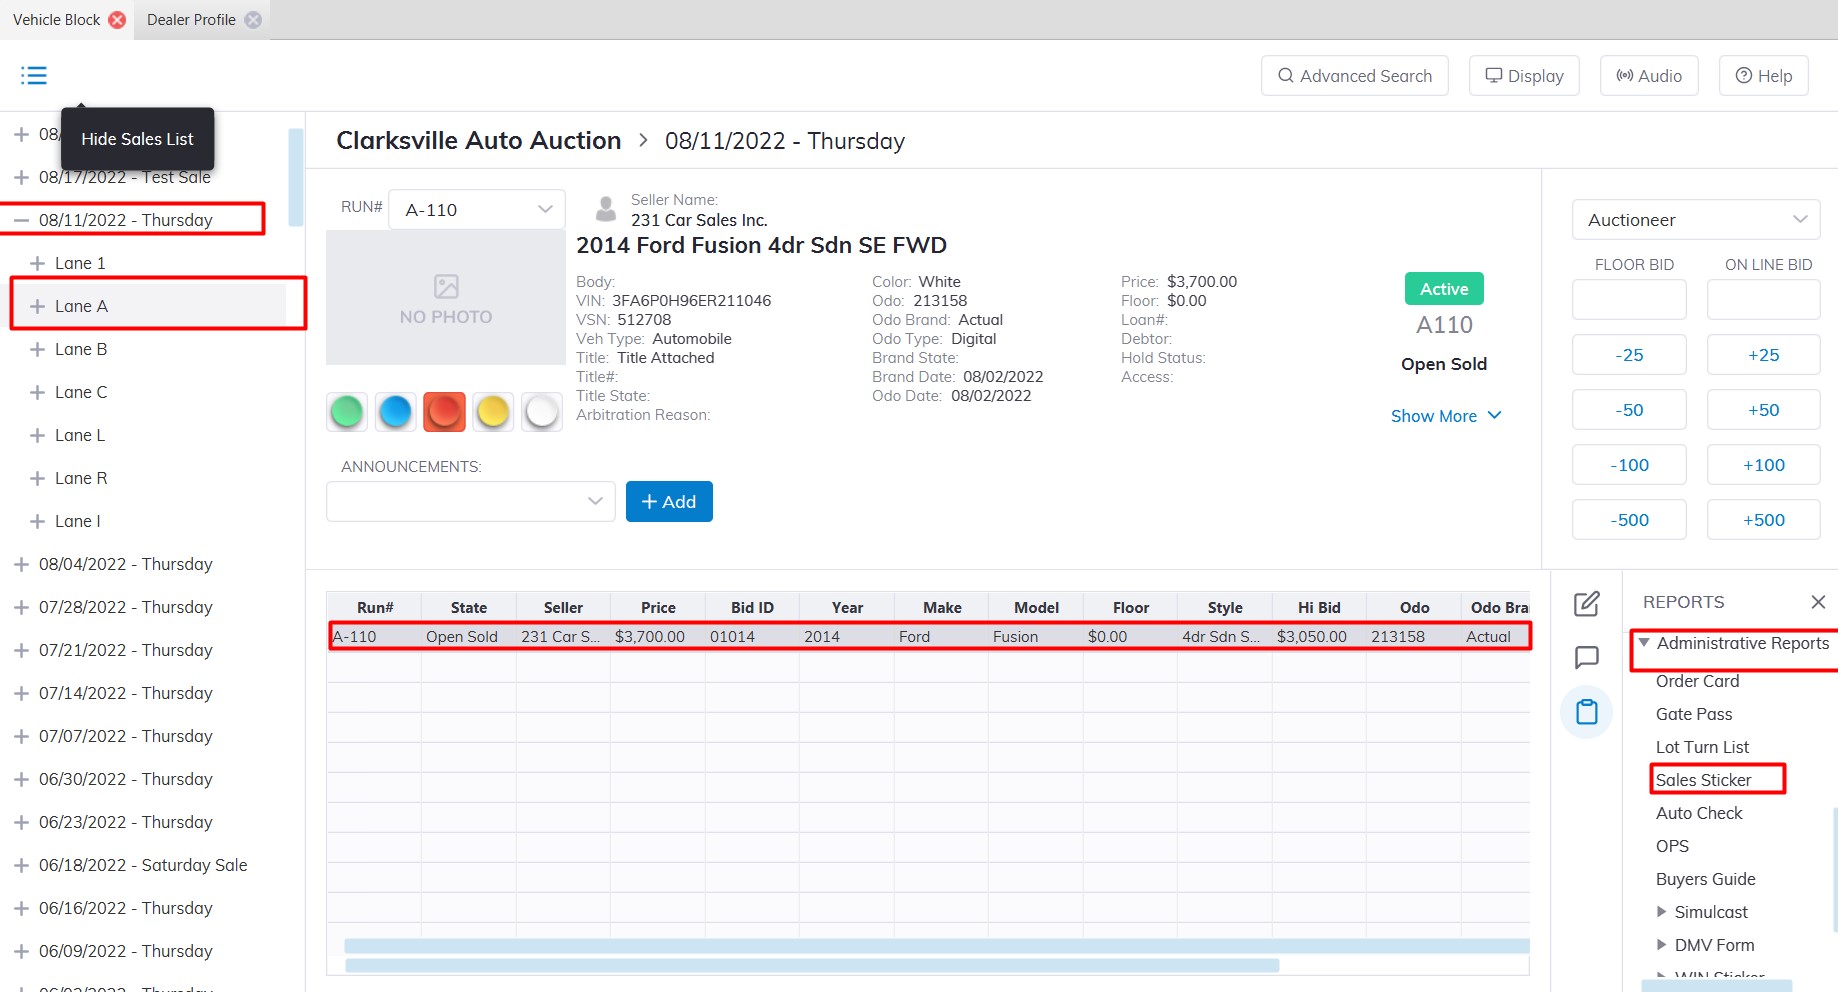Toggle the yellow light indicator
This screenshot has height=992, width=1838.
point(493,412)
